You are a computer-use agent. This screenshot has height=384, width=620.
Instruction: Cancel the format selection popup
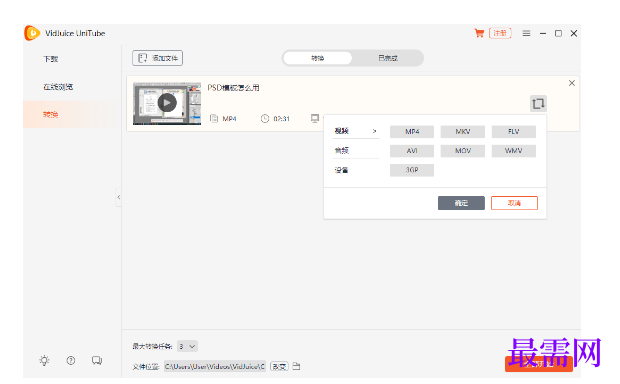pyautogui.click(x=514, y=203)
